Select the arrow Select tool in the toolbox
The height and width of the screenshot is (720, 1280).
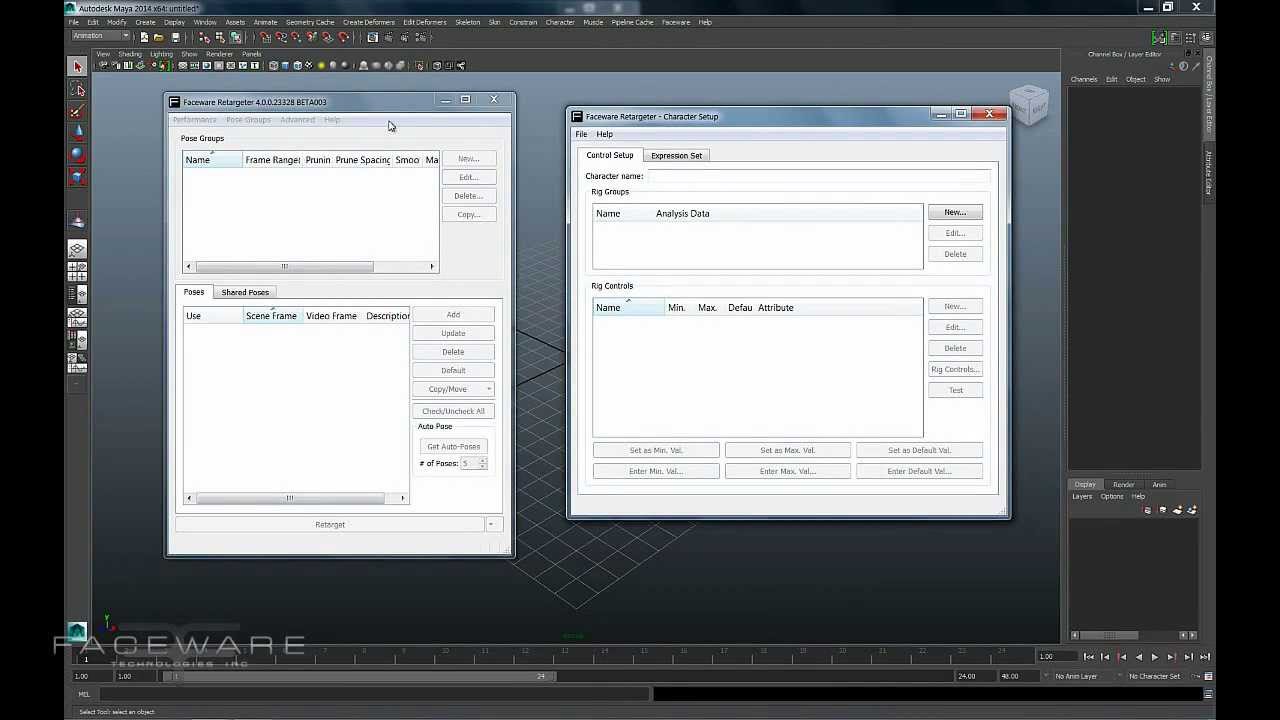pos(77,67)
